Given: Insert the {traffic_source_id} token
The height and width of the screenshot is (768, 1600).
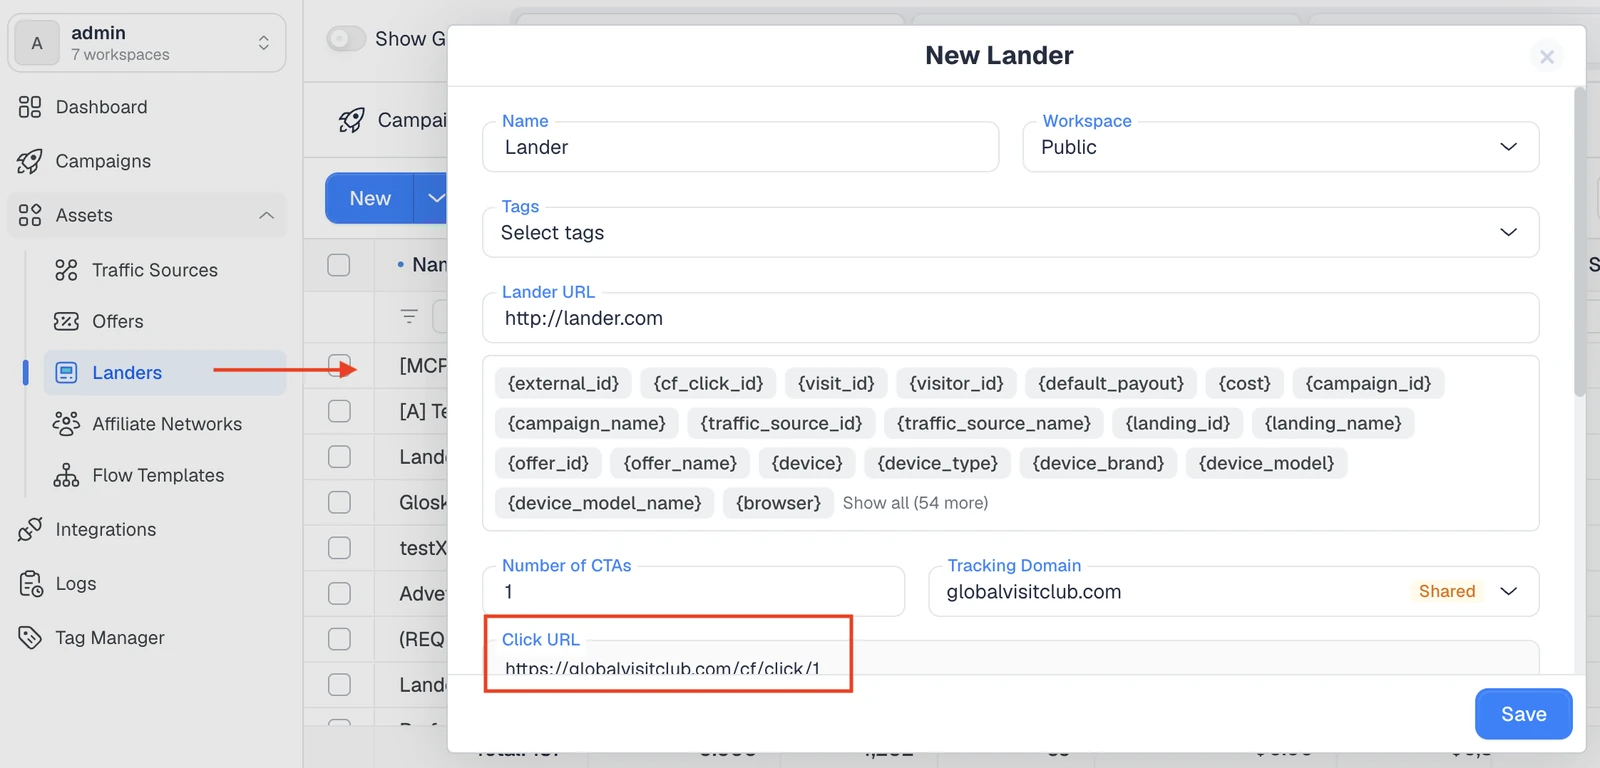Looking at the screenshot, I should click(781, 423).
